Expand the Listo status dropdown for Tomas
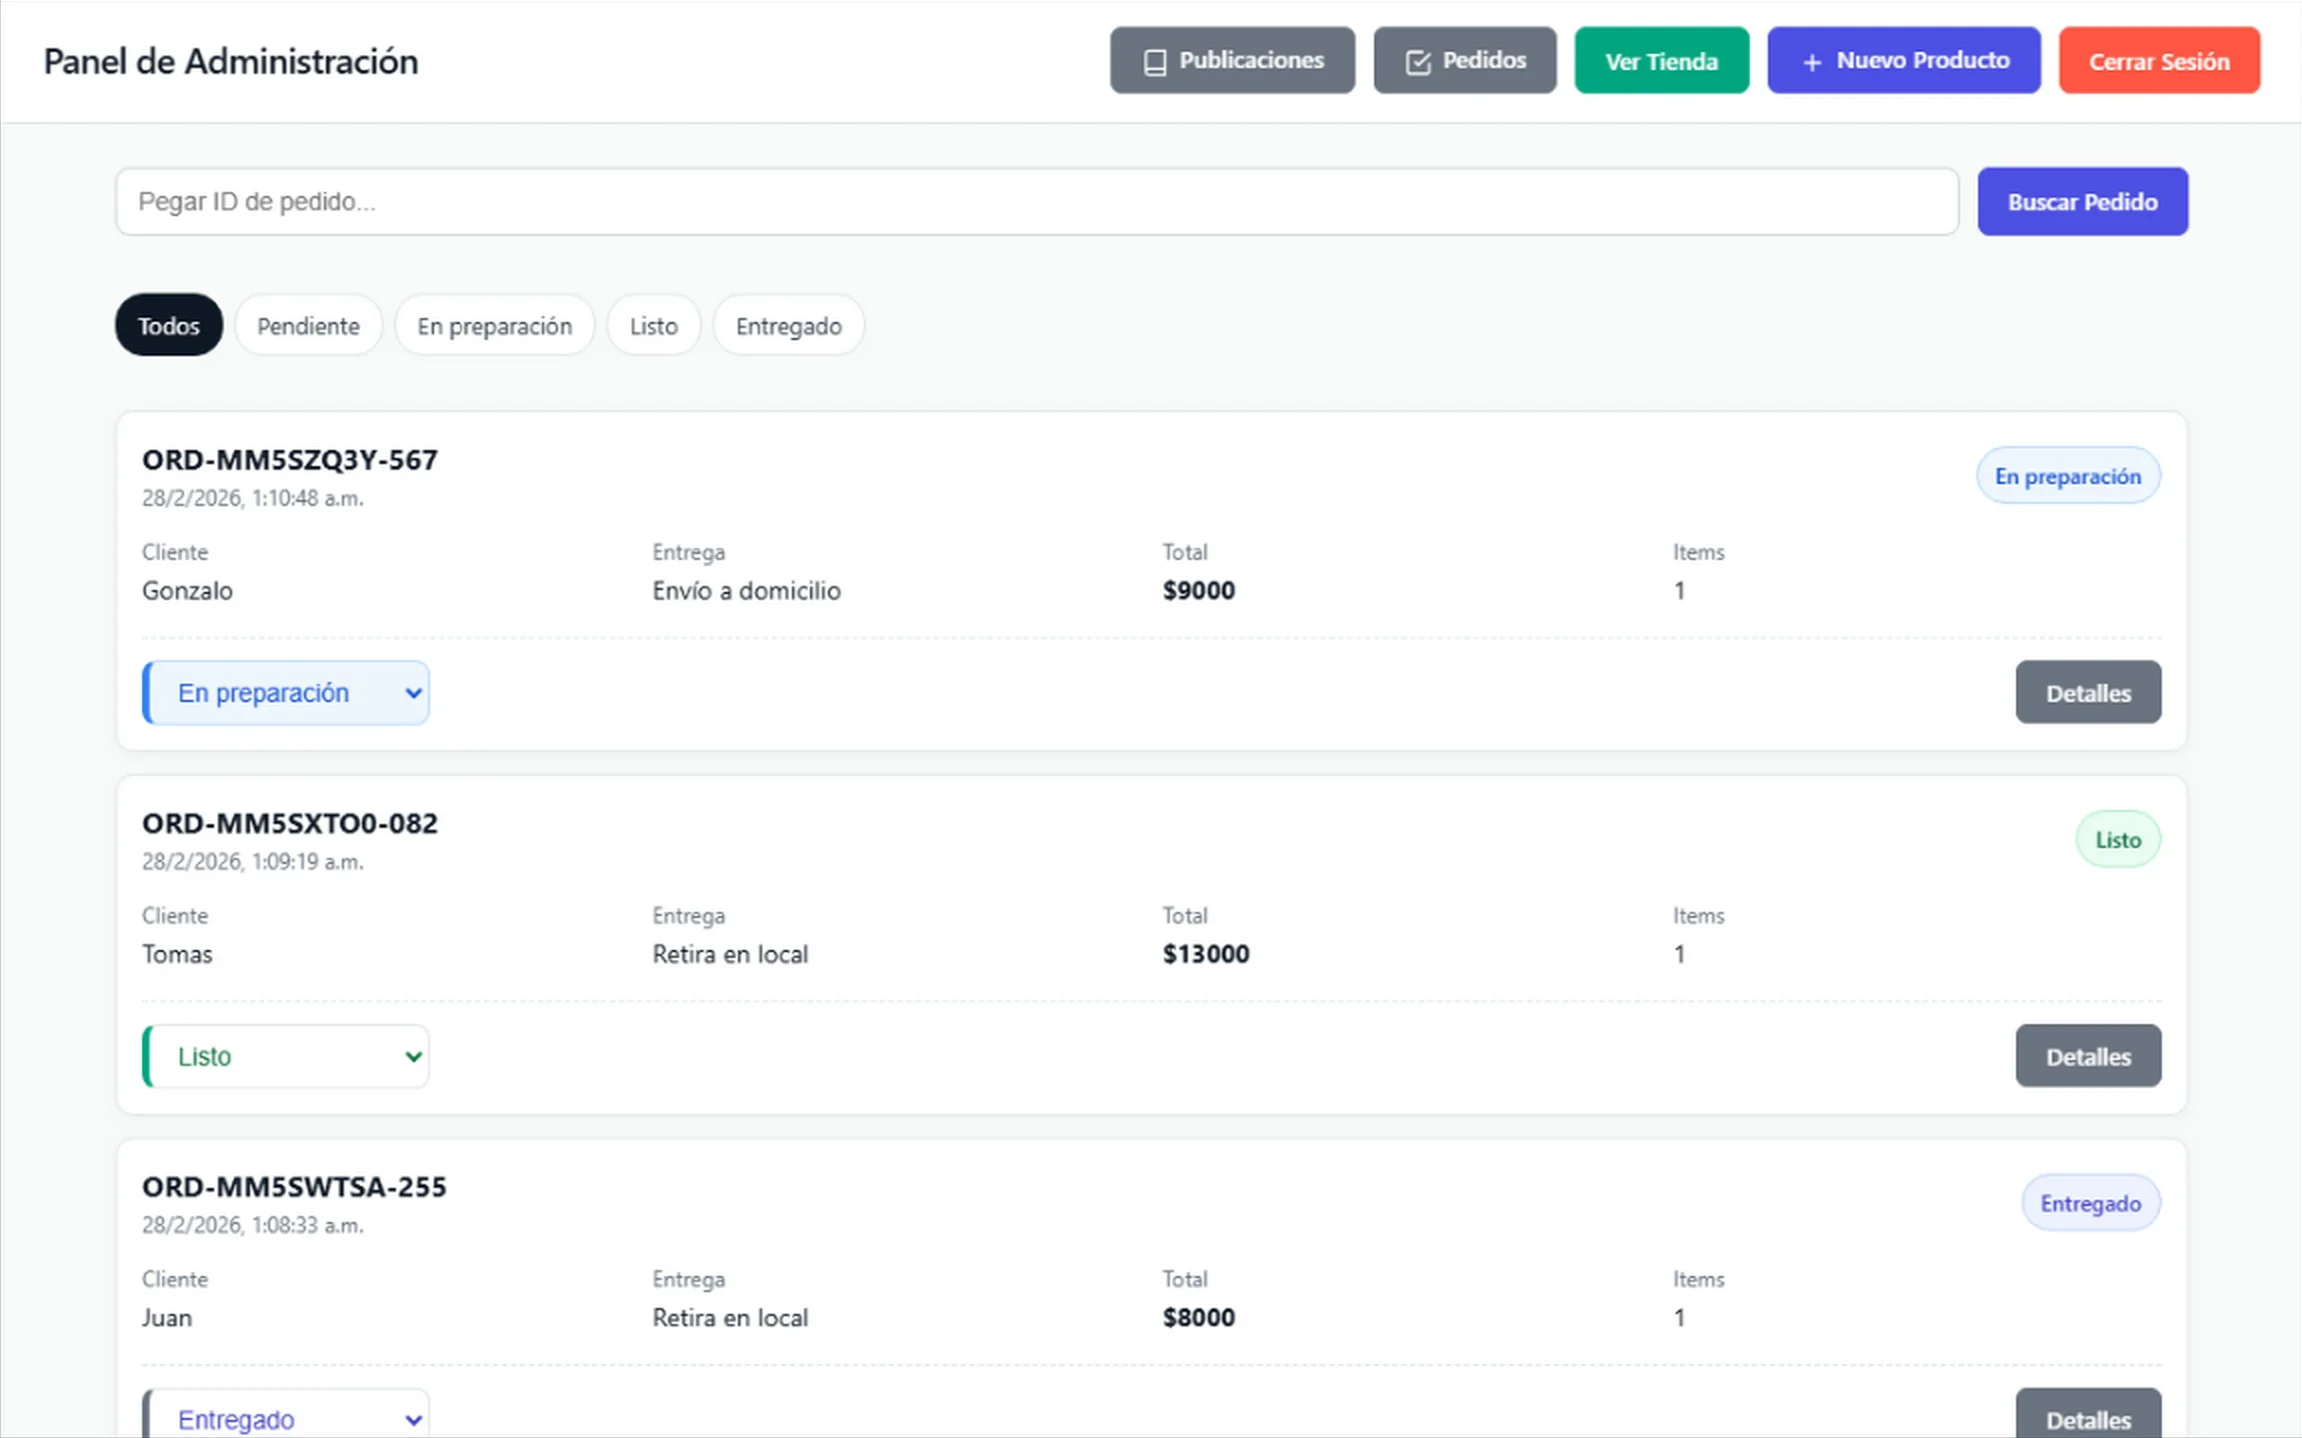Image resolution: width=2302 pixels, height=1438 pixels. pyautogui.click(x=286, y=1057)
